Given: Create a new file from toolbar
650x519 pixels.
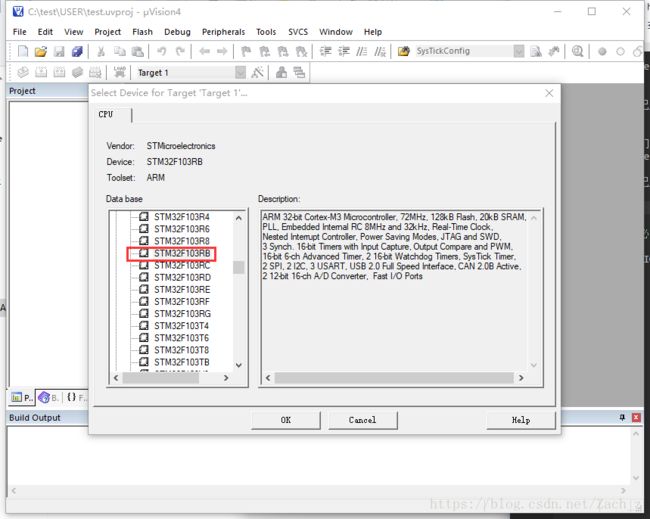Looking at the screenshot, I should click(x=23, y=51).
